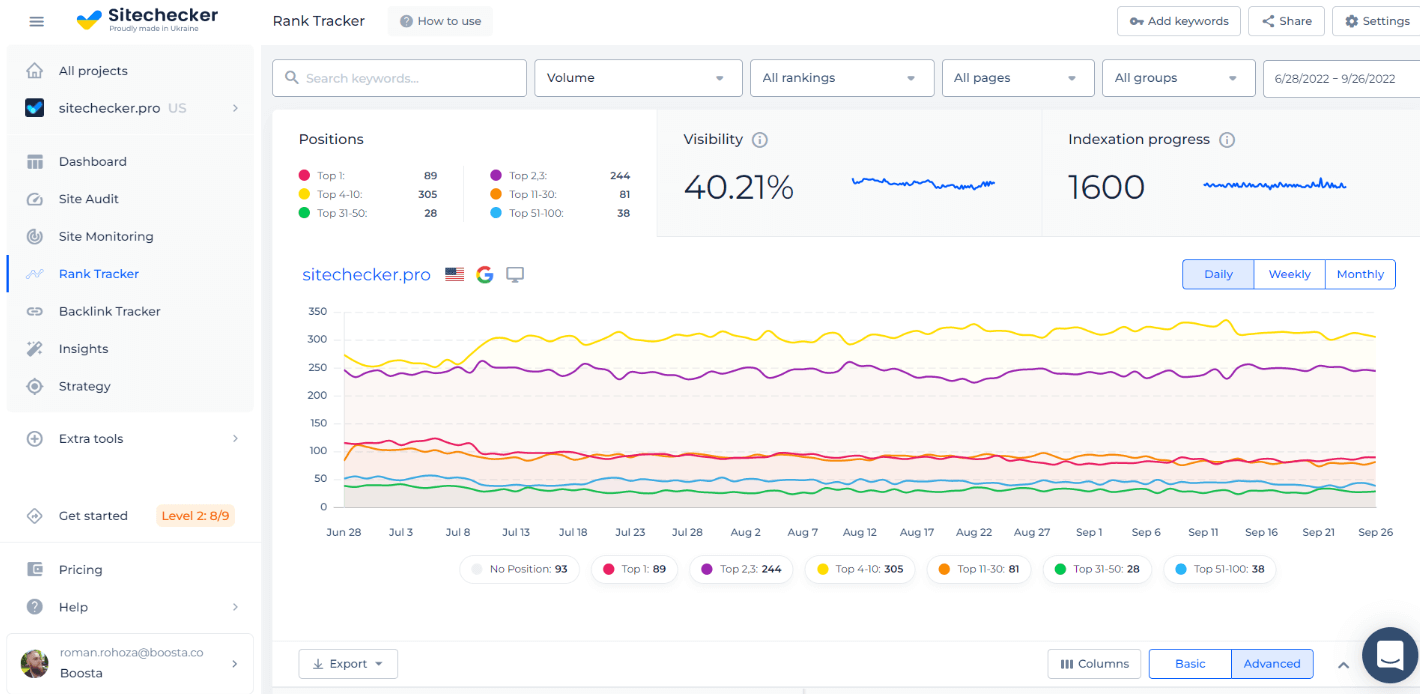1420x694 pixels.
Task: Toggle Top 51-100 series in chart legend
Action: click(x=1219, y=569)
